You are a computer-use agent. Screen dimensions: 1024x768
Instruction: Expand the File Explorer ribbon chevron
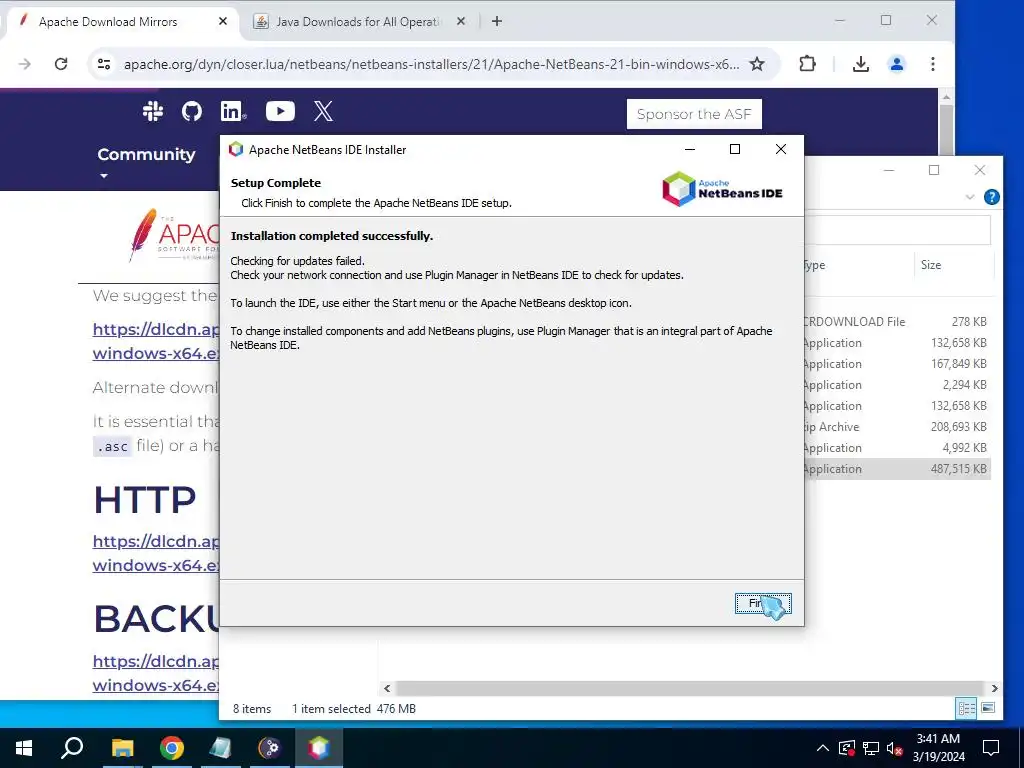tap(970, 197)
